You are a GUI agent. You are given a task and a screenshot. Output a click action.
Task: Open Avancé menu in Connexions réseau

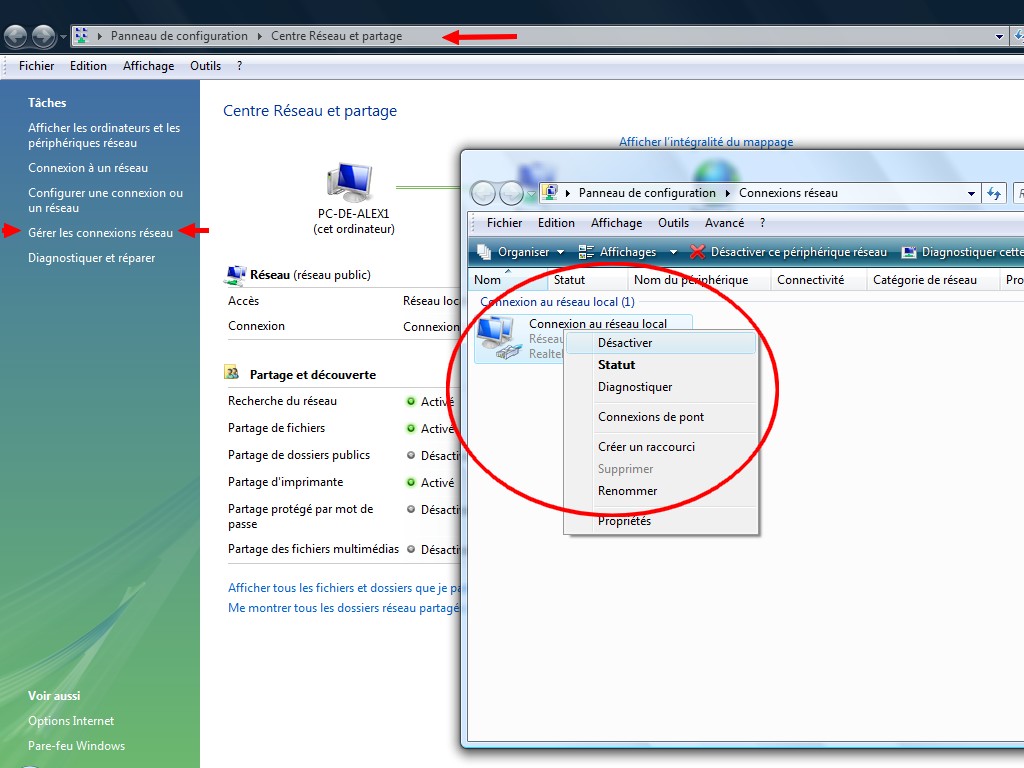(x=724, y=223)
